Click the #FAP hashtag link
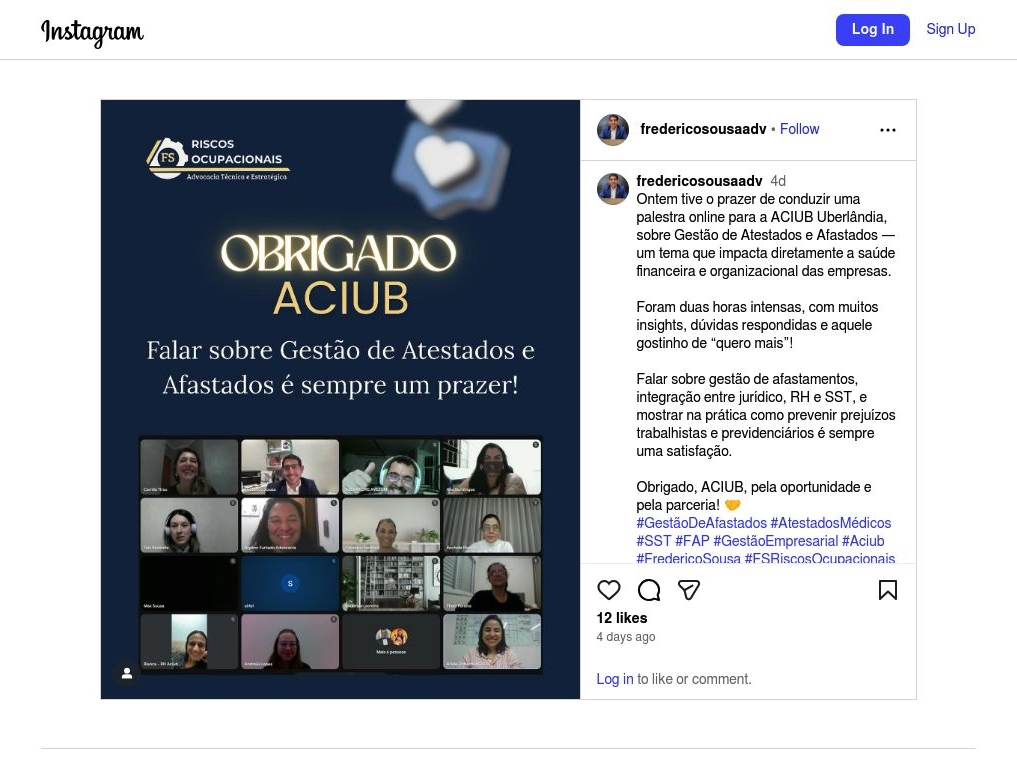This screenshot has width=1017, height=758. coord(692,541)
